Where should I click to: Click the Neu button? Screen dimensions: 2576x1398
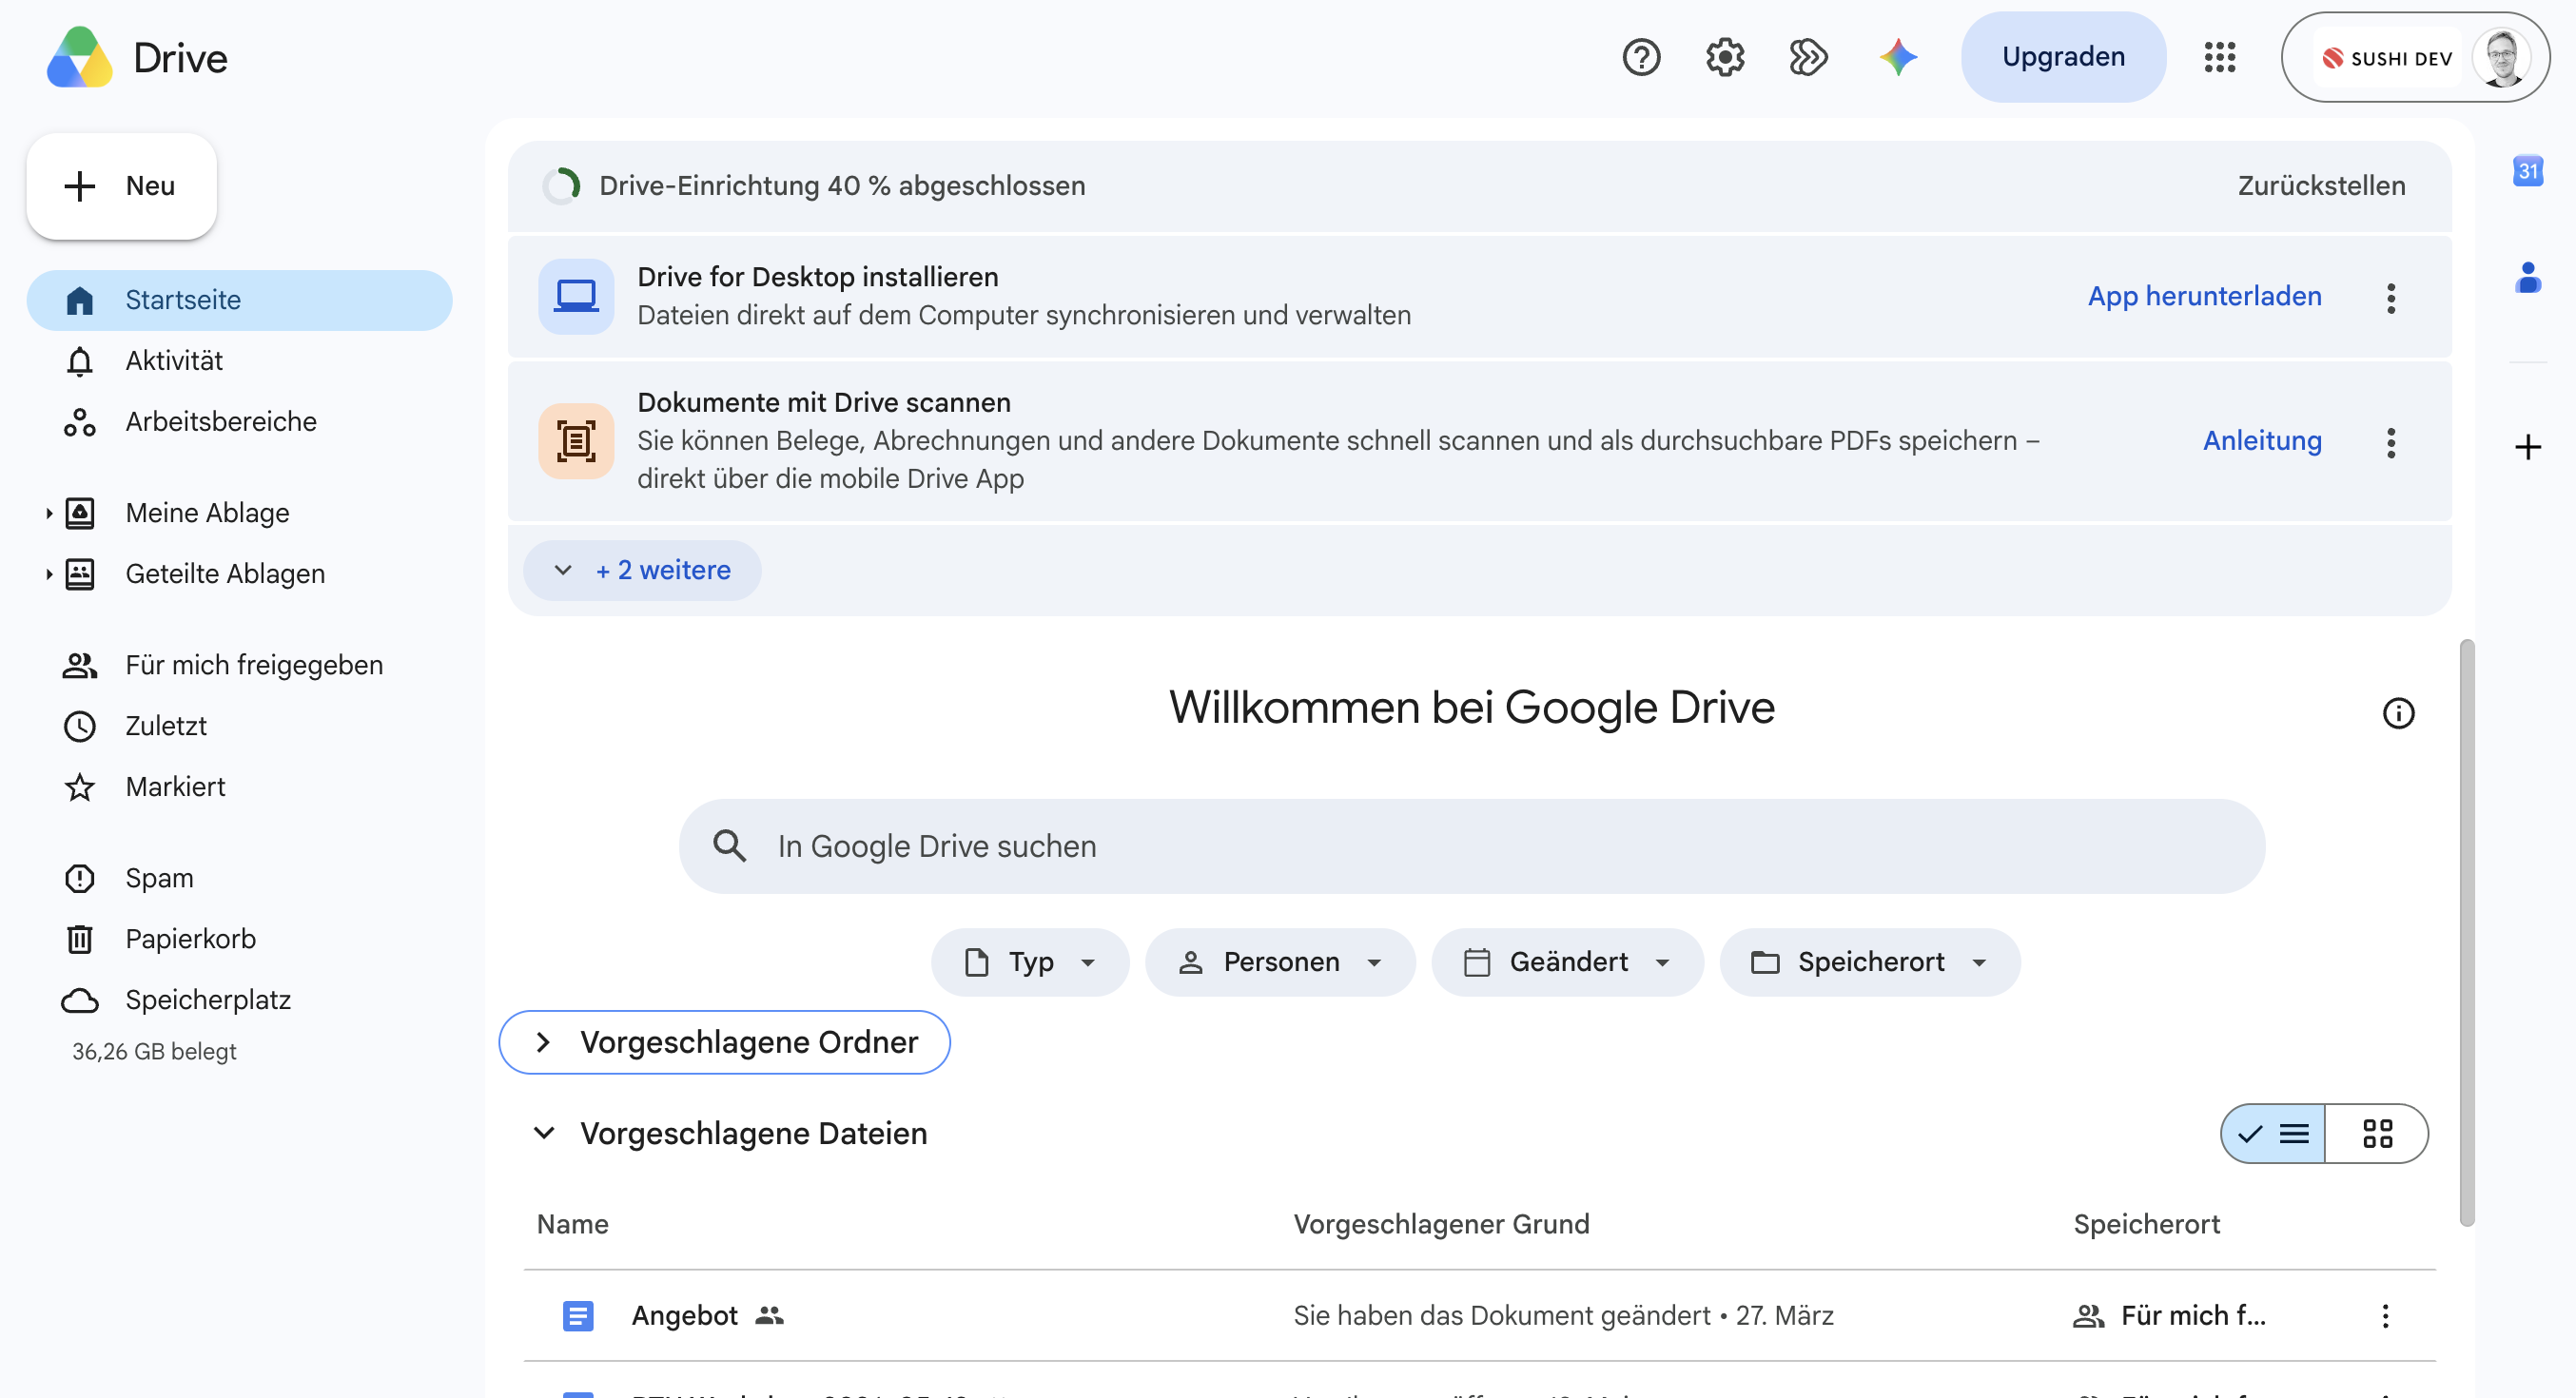click(x=121, y=186)
